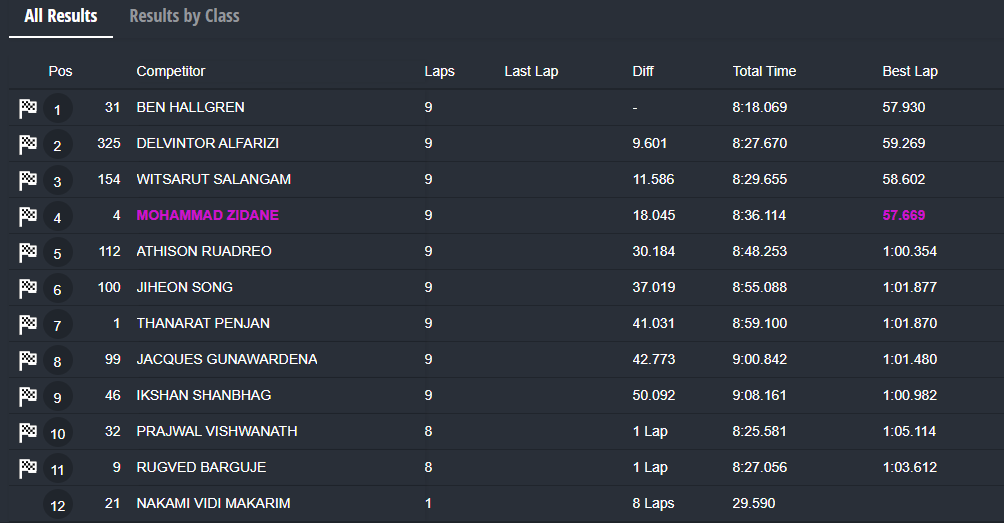This screenshot has width=1004, height=523.
Task: Click checkered flag icon beside Ben Hallgren
Action: (28, 108)
